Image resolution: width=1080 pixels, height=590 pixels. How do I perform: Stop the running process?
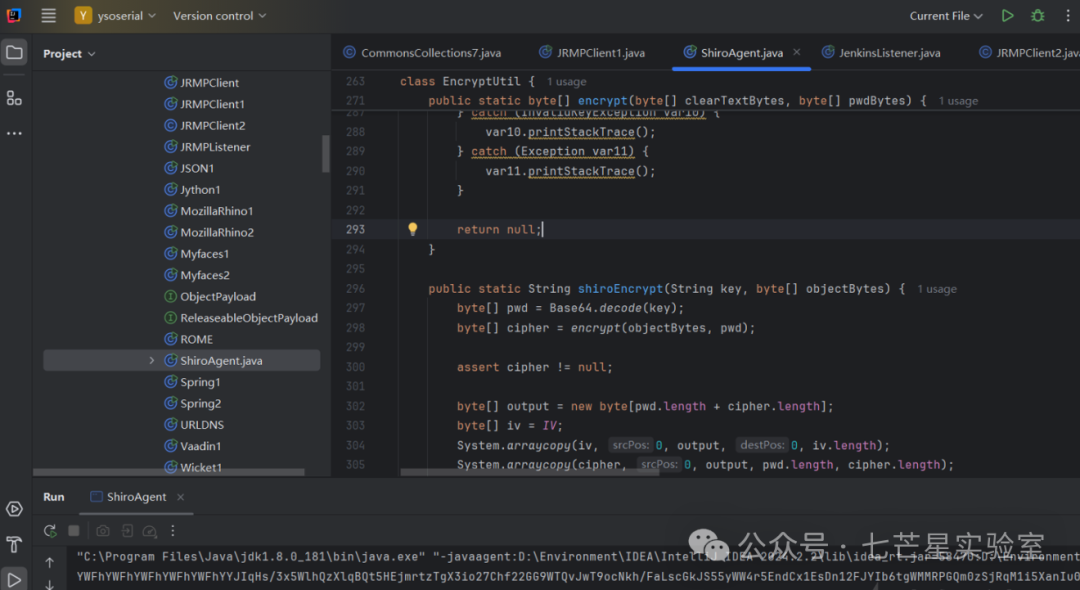point(74,530)
